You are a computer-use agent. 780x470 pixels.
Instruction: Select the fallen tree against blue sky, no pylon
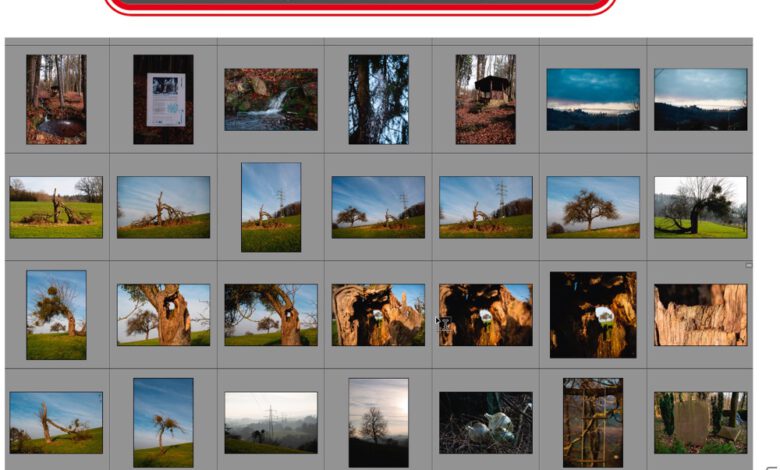(x=163, y=207)
